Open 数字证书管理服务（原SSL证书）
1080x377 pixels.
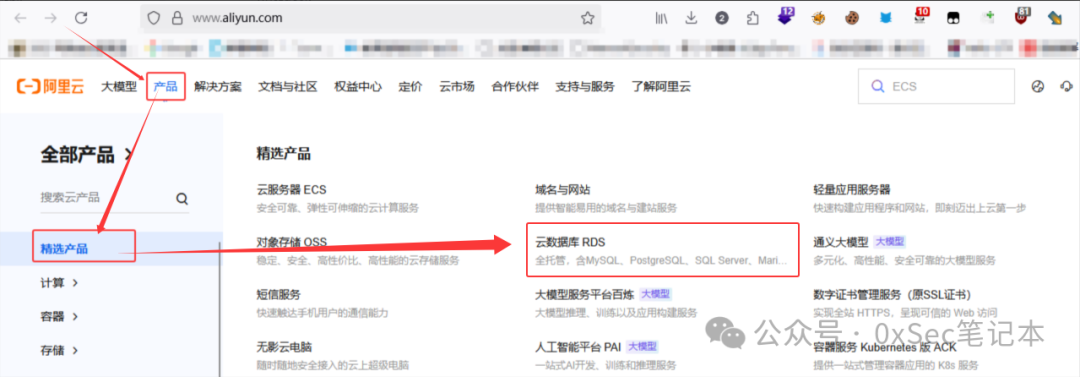(x=893, y=294)
